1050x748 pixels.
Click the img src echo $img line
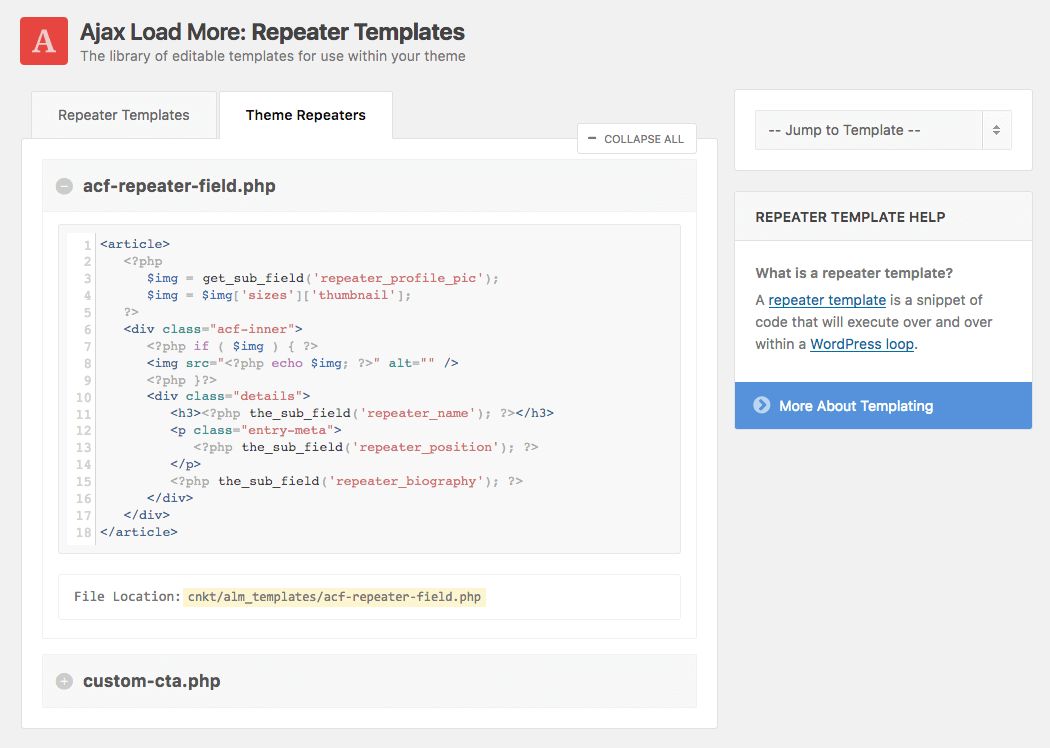(x=303, y=363)
